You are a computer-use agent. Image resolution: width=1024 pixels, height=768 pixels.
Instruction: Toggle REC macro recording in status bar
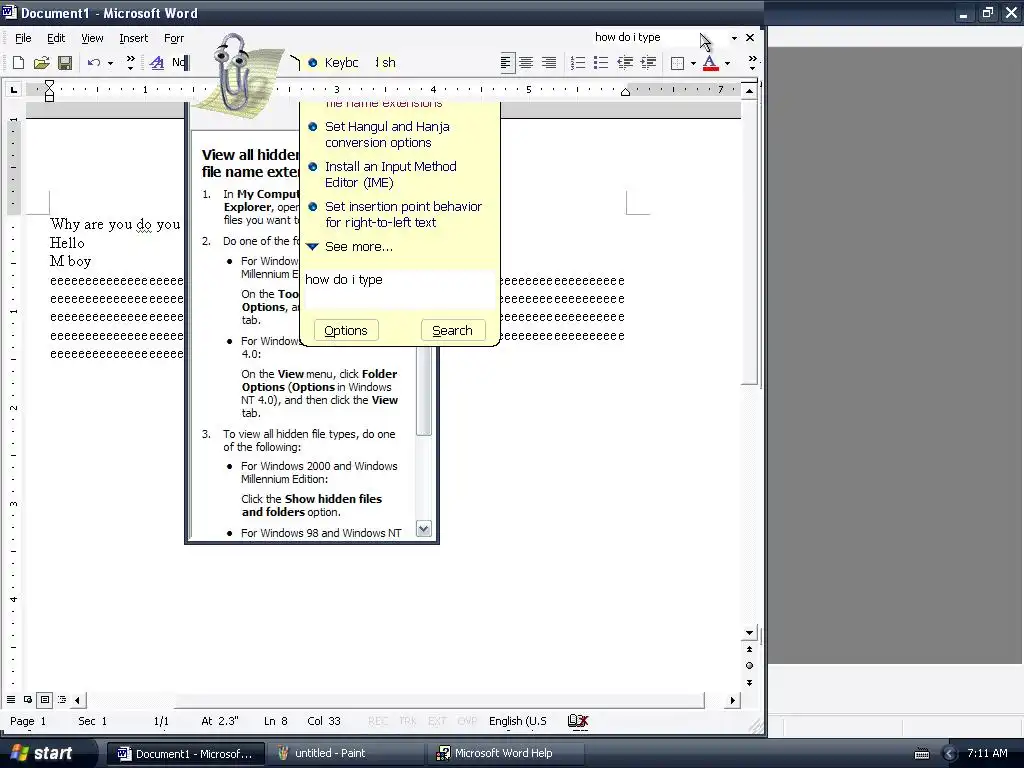pos(377,721)
